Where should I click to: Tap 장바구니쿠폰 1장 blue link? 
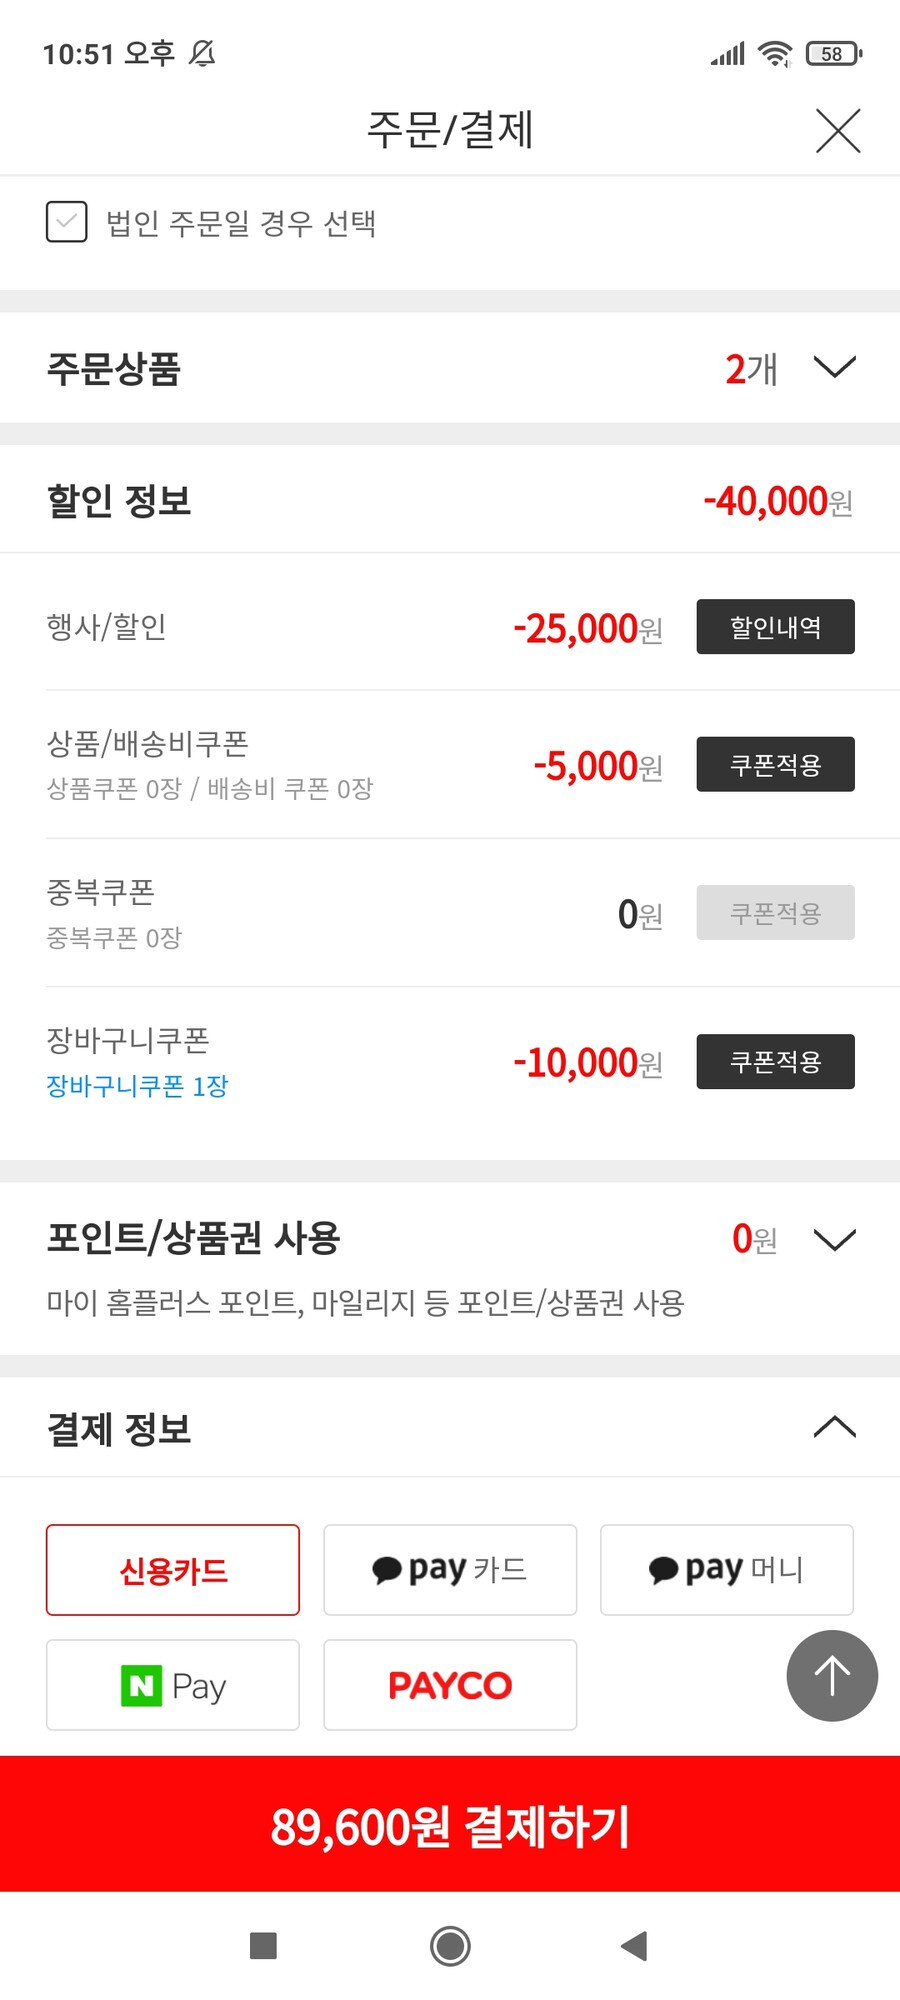tap(137, 1086)
